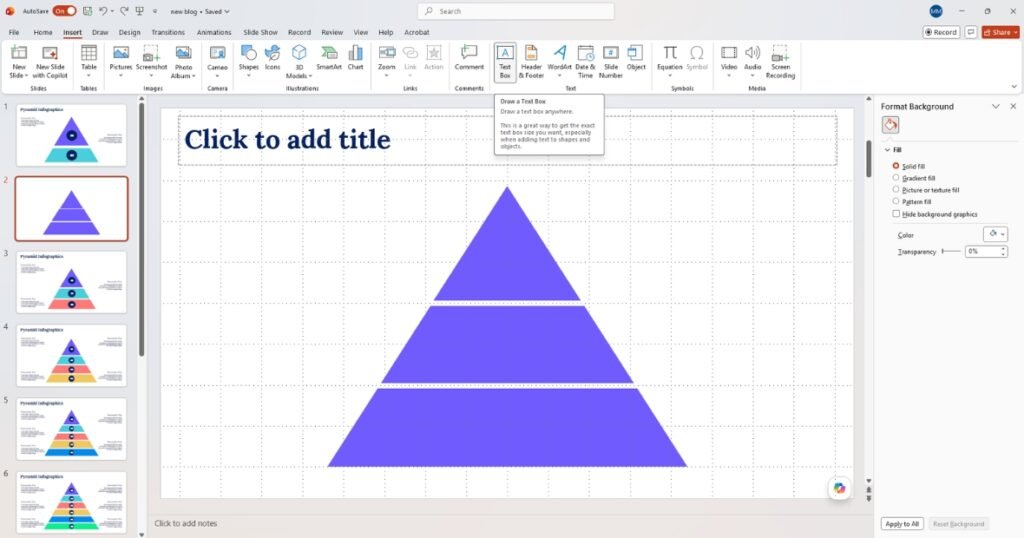
Task: Open the Shapes gallery icon
Action: [x=248, y=53]
